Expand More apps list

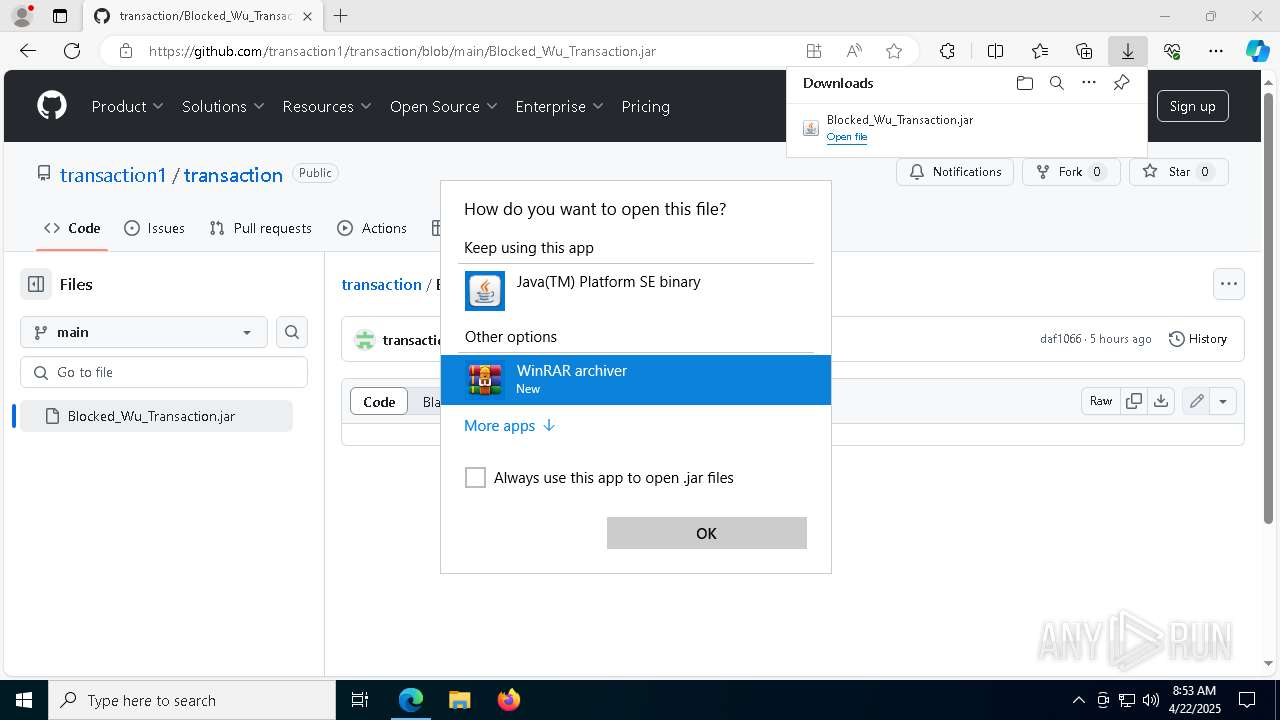pyautogui.click(x=509, y=426)
